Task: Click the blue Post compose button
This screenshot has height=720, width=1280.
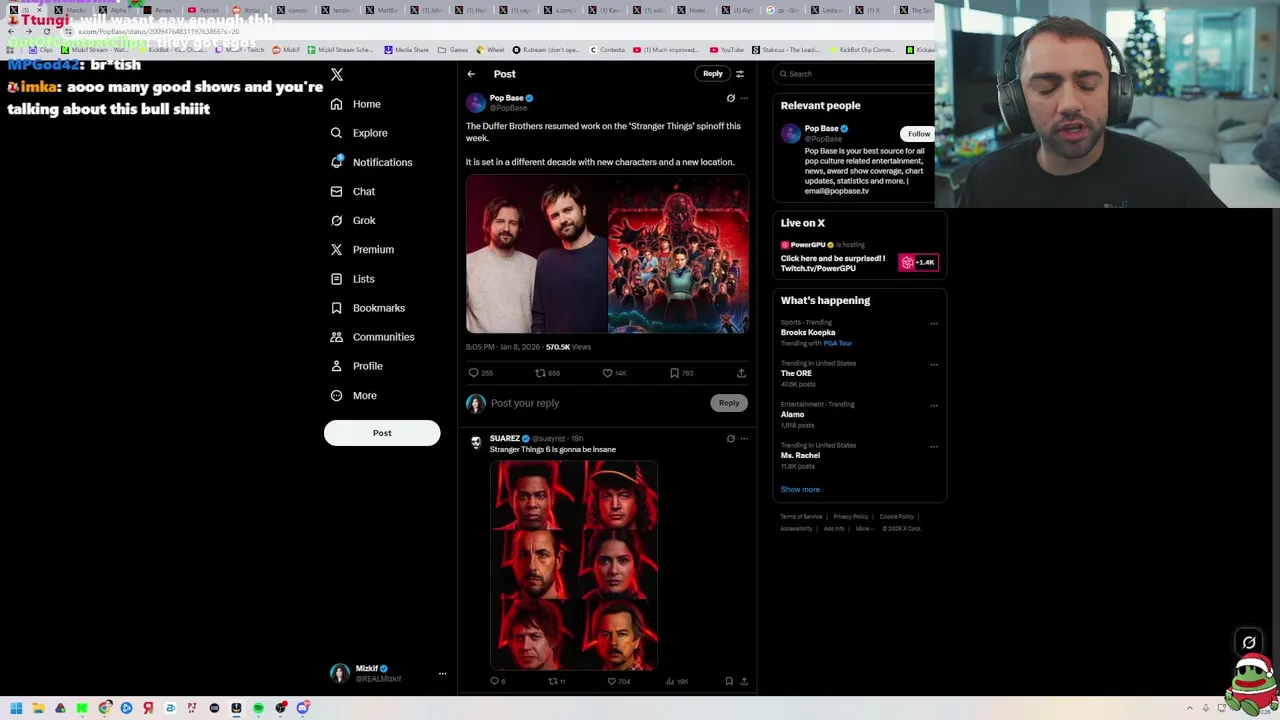Action: pos(382,433)
